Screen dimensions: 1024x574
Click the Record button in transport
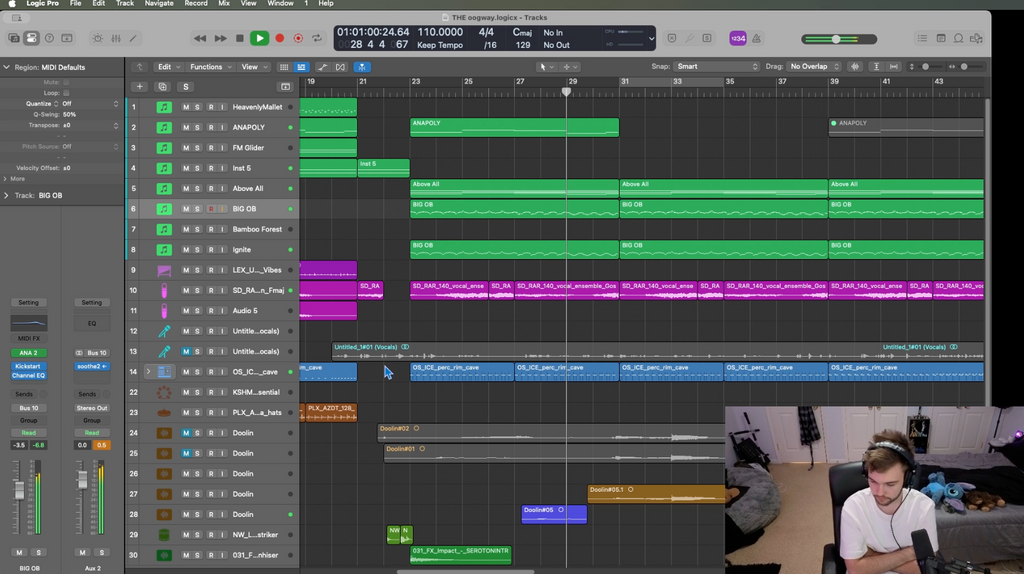280,39
